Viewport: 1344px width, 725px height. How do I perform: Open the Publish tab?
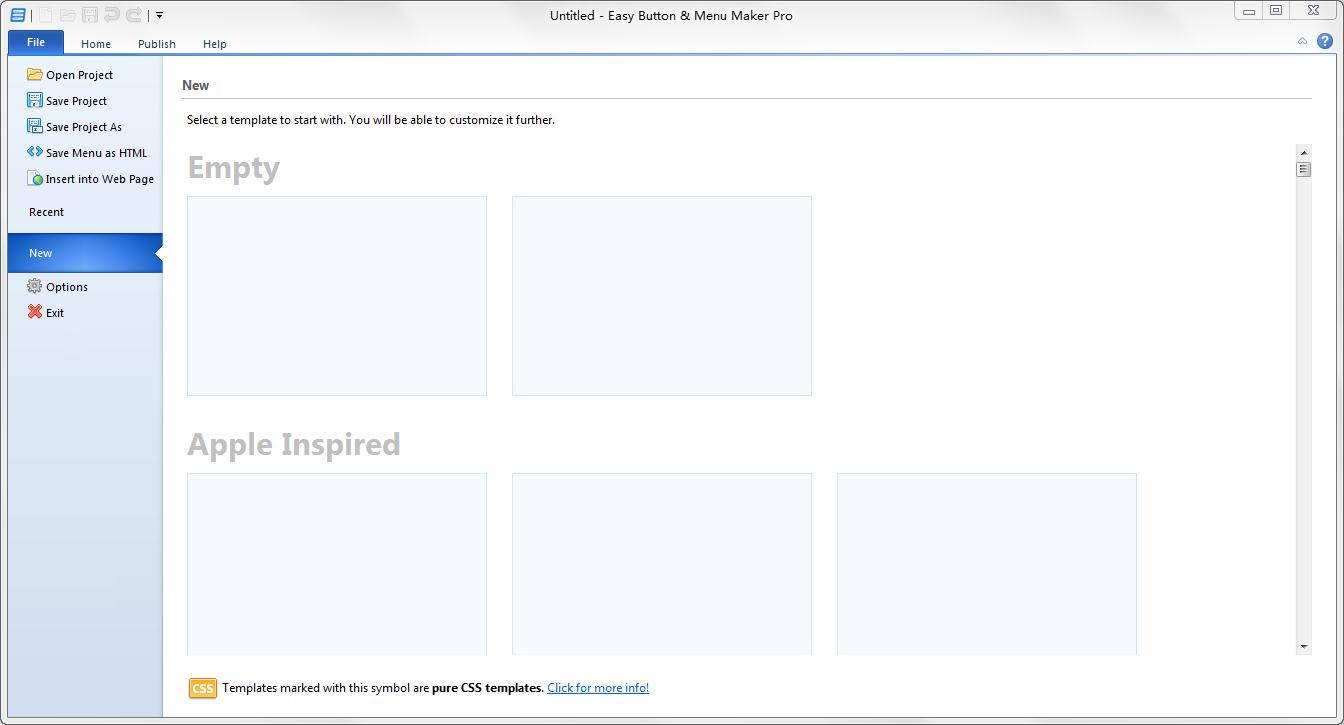pos(157,44)
